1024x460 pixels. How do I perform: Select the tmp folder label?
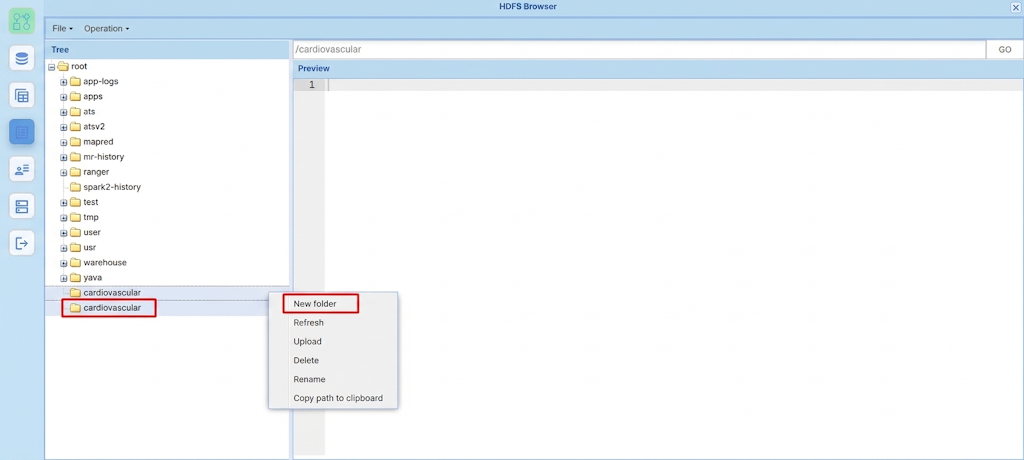(91, 217)
